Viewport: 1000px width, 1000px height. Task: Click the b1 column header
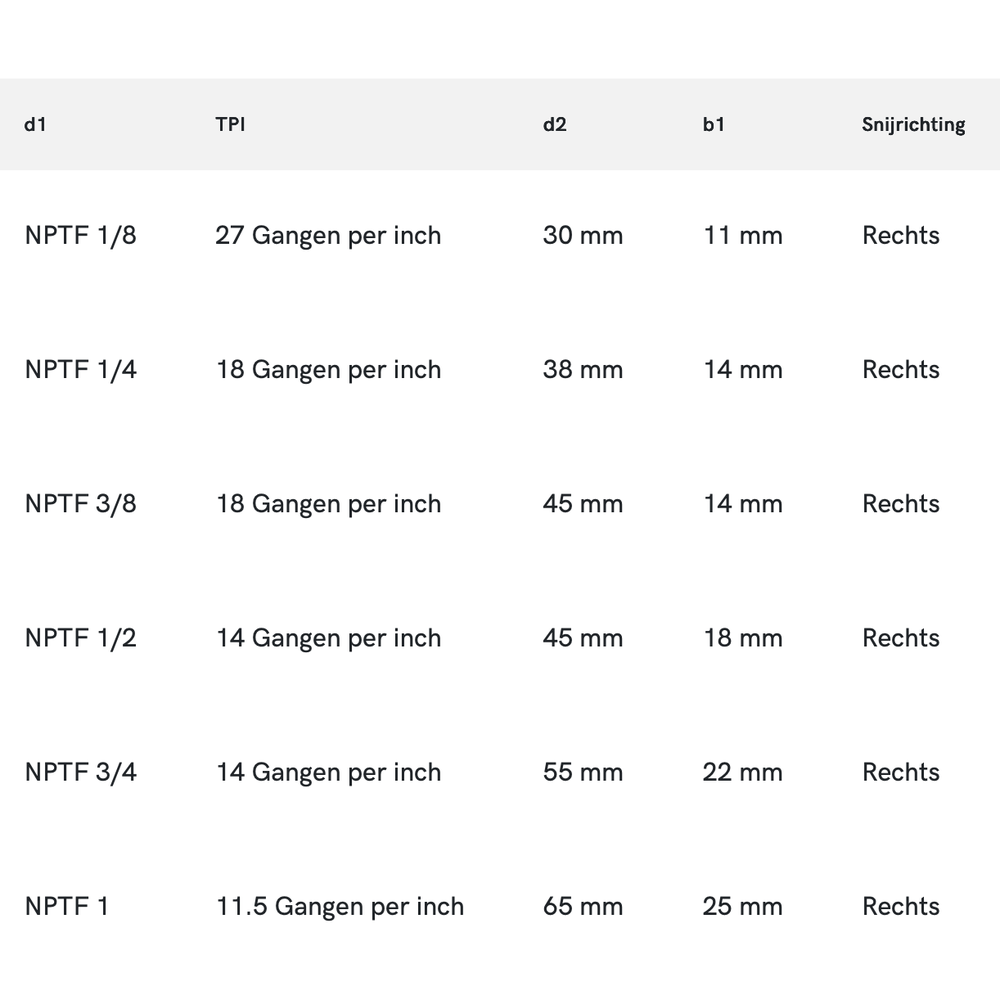(x=713, y=125)
